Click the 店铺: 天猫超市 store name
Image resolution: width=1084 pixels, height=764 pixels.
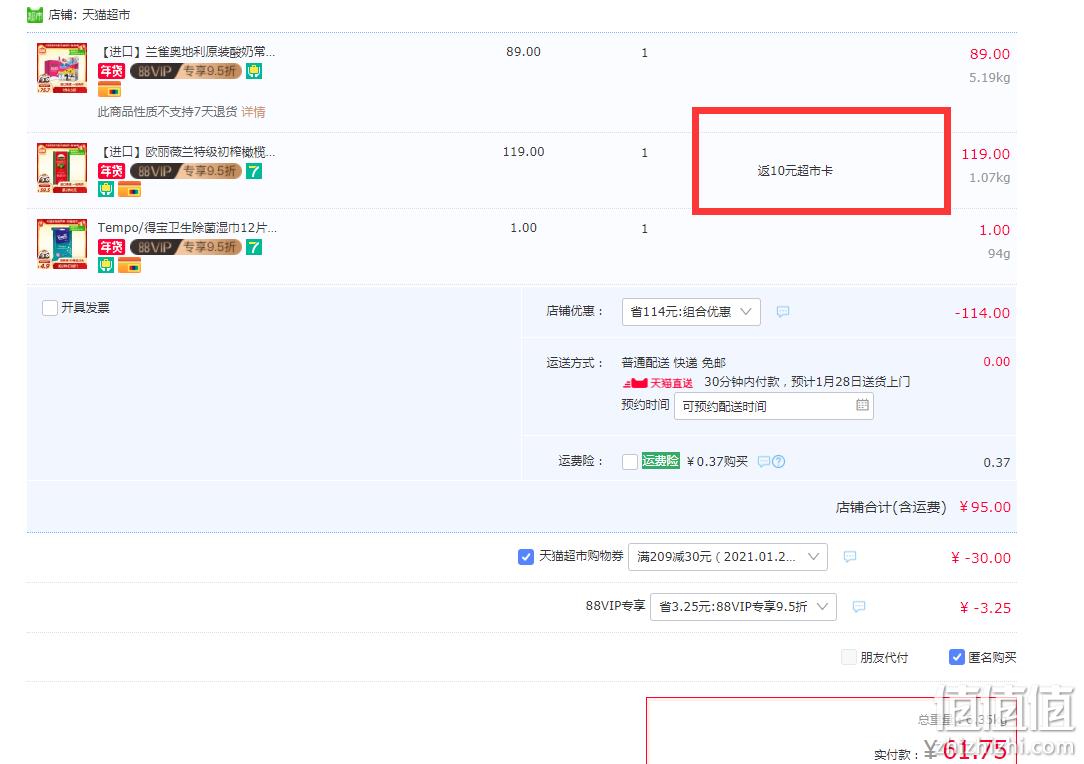89,15
